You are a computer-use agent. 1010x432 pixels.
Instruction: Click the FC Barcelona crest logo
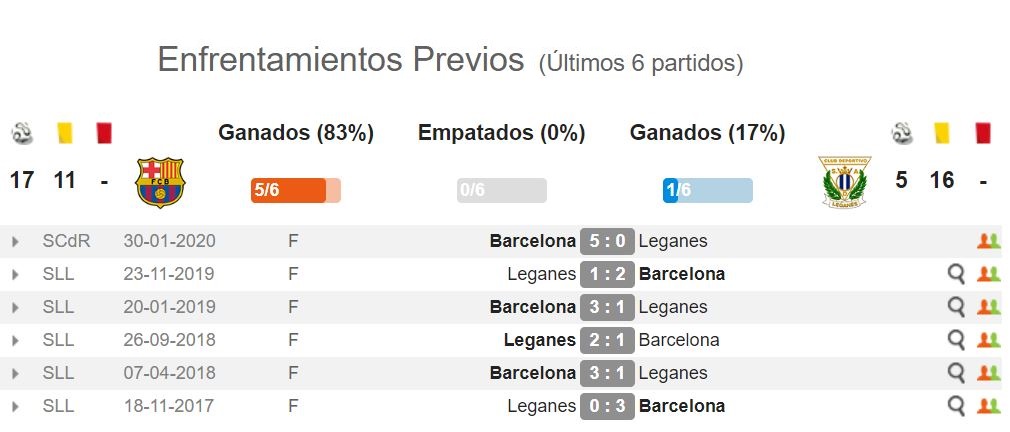[x=160, y=183]
